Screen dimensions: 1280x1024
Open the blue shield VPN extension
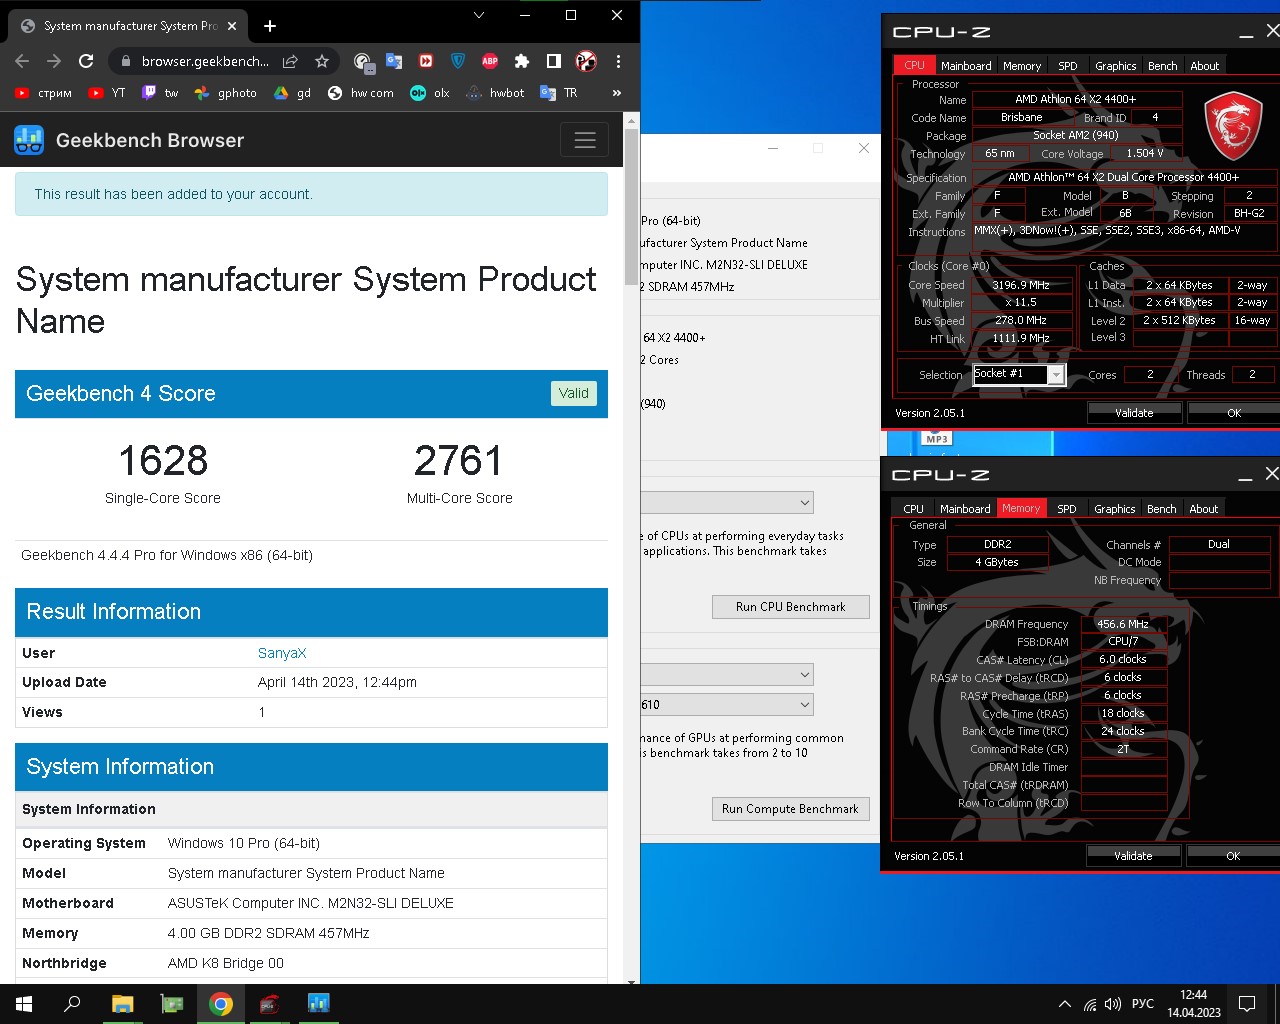tap(458, 61)
